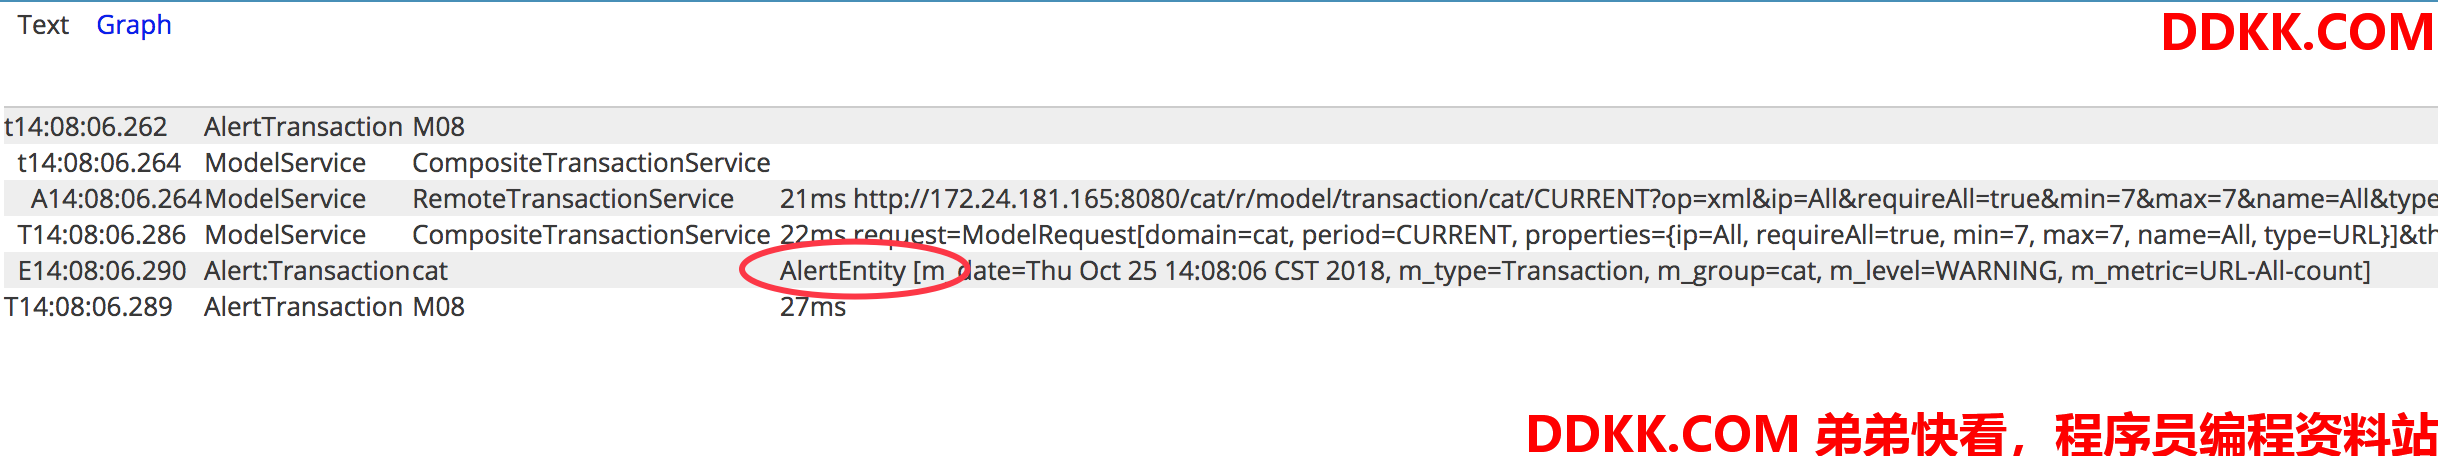Click the DDKK.COM 弟弟快看 footer banner

(1981, 434)
